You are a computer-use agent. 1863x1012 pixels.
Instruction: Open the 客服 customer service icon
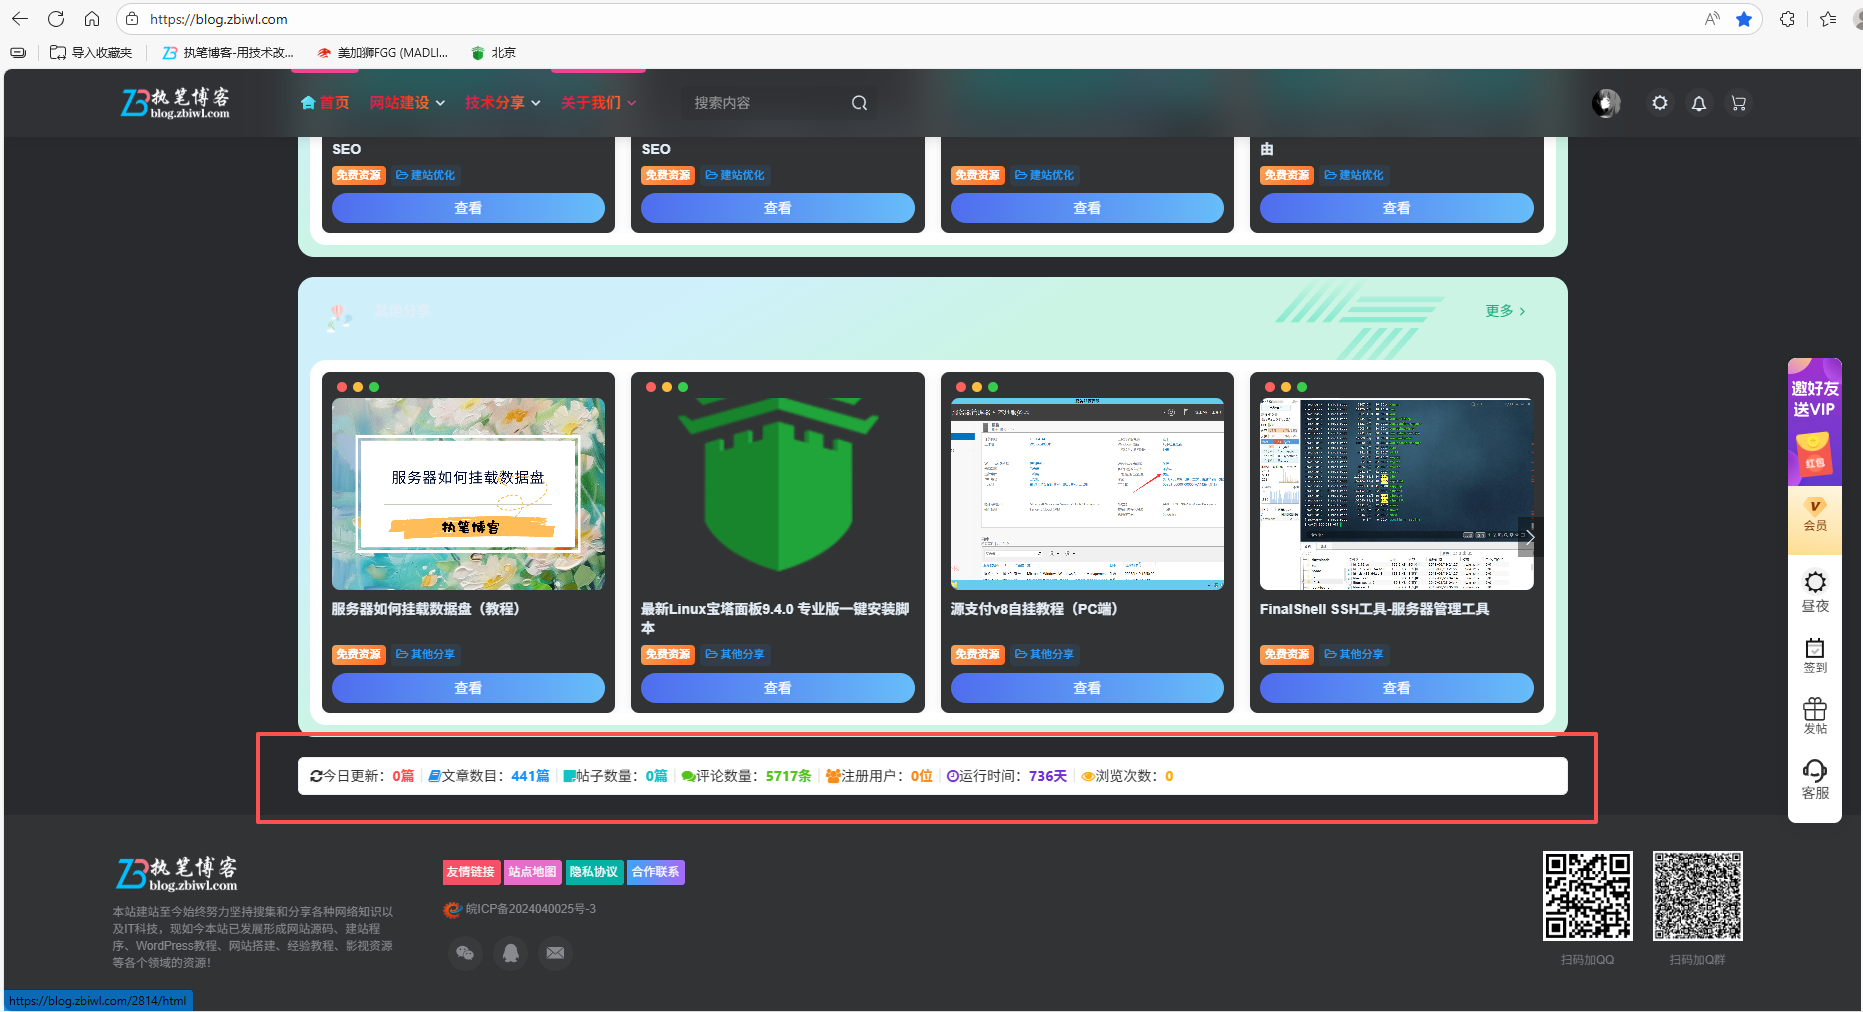1814,778
